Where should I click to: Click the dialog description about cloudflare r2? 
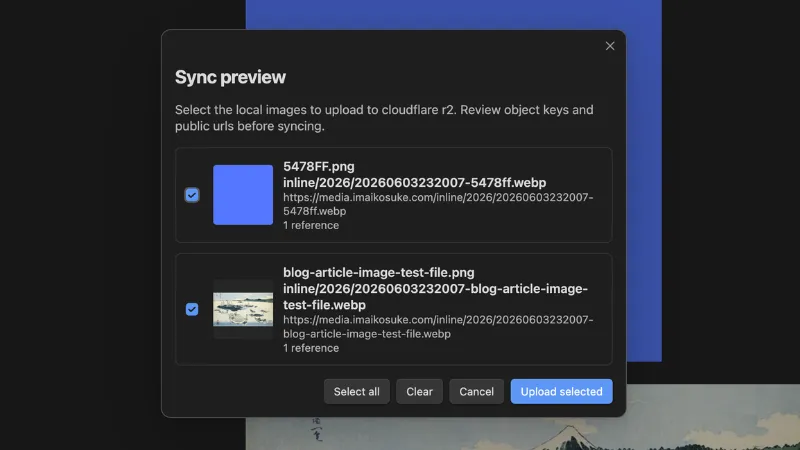click(384, 118)
